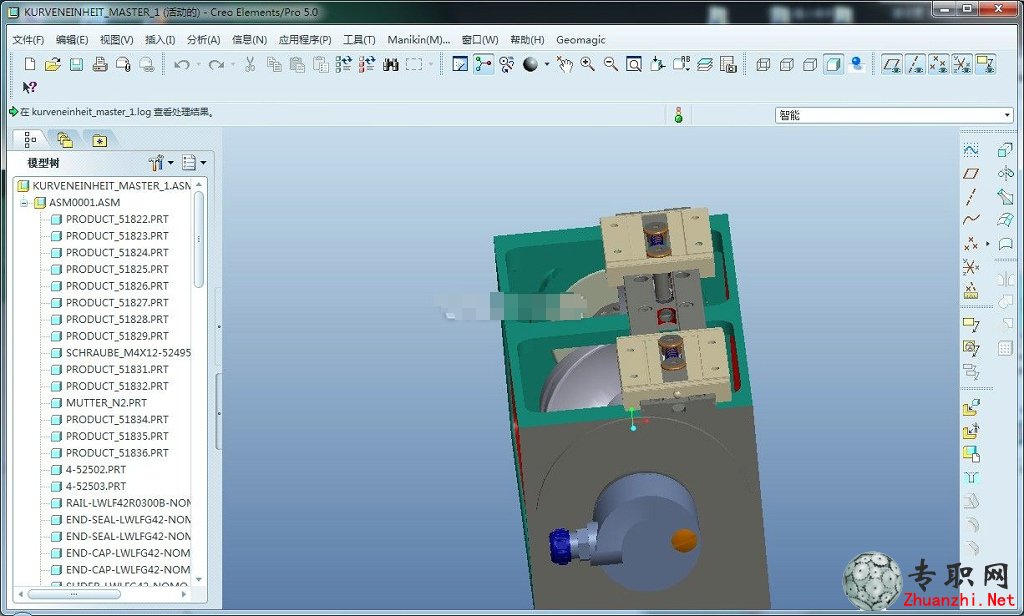Search model with the binoculars icon
The height and width of the screenshot is (616, 1024).
click(x=391, y=64)
